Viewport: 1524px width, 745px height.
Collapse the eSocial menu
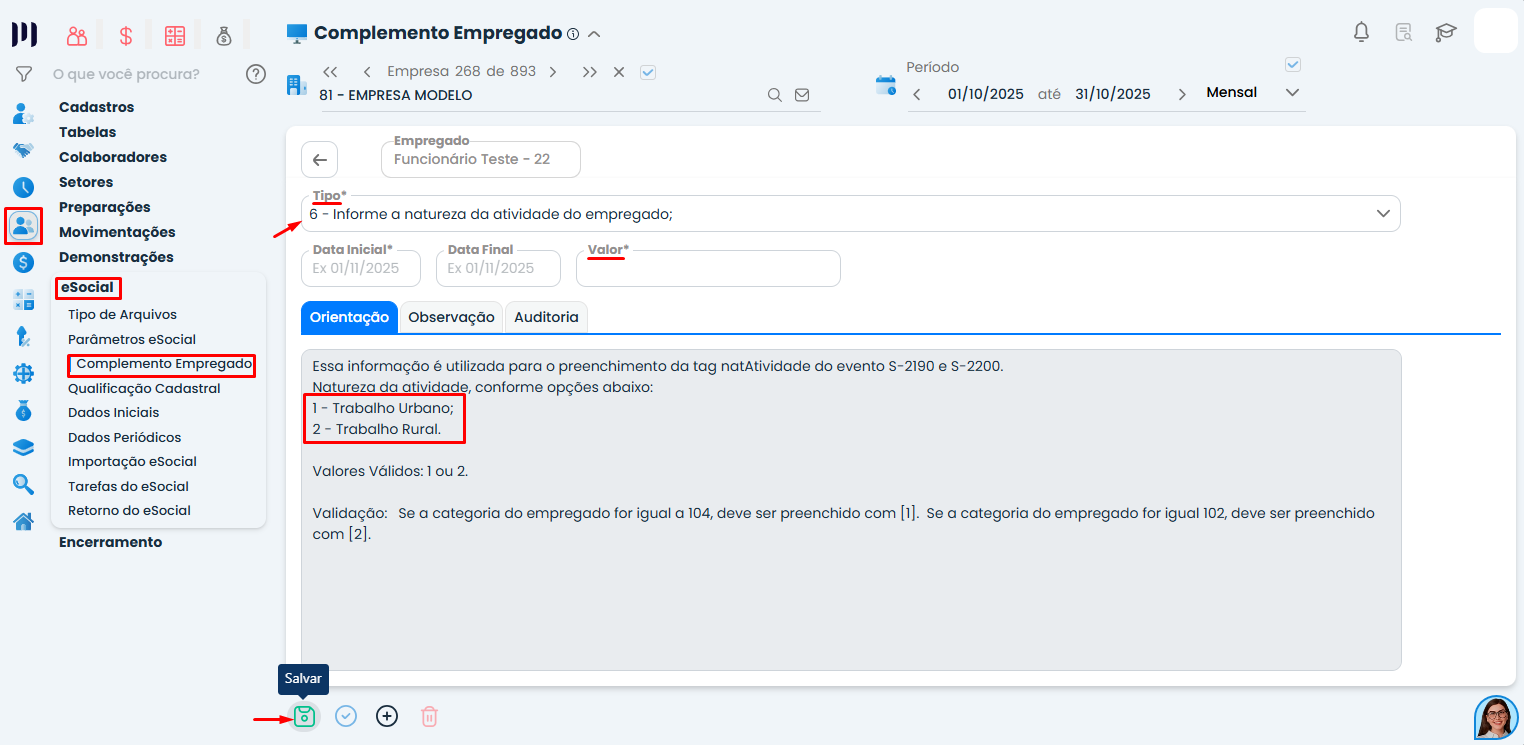pos(87,288)
